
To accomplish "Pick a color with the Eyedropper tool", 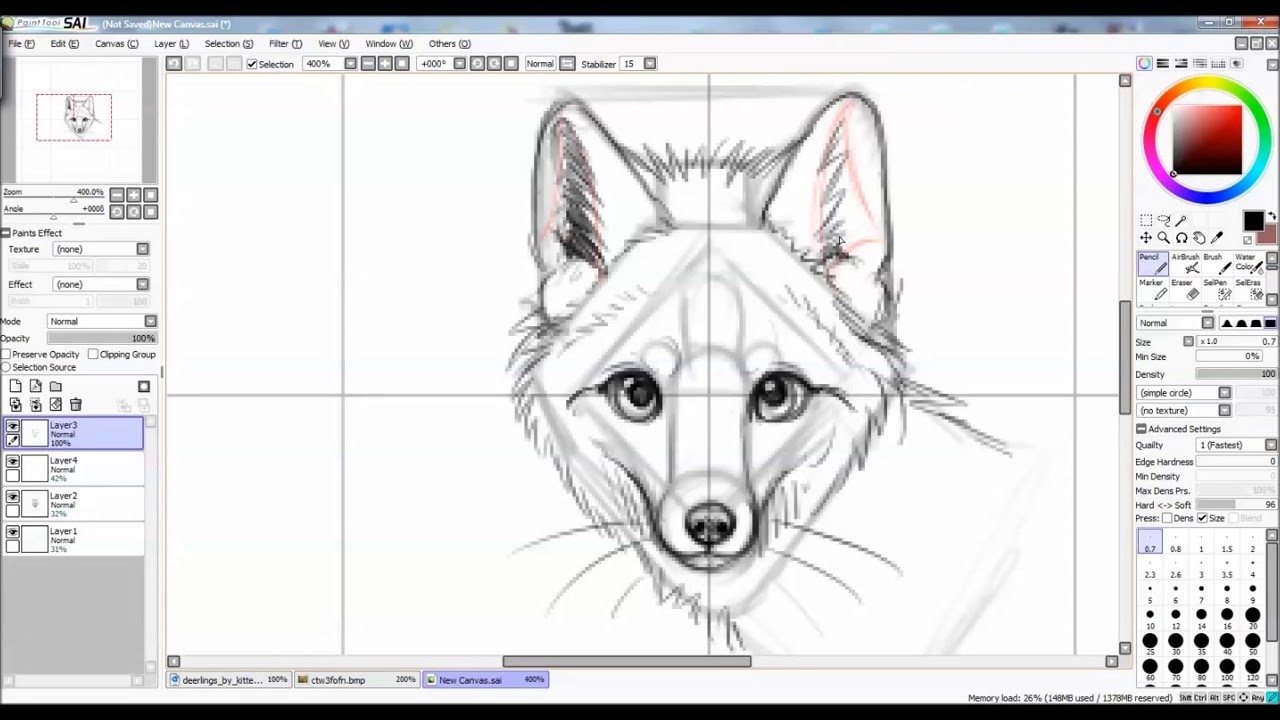I will (x=1216, y=238).
